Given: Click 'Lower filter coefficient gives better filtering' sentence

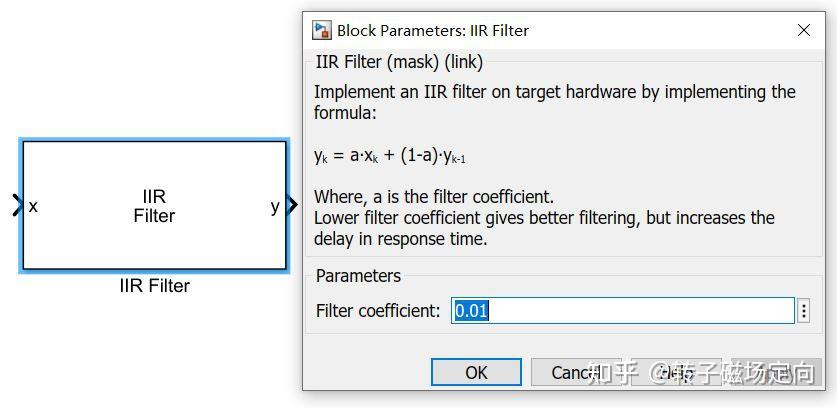Looking at the screenshot, I should [543, 218].
